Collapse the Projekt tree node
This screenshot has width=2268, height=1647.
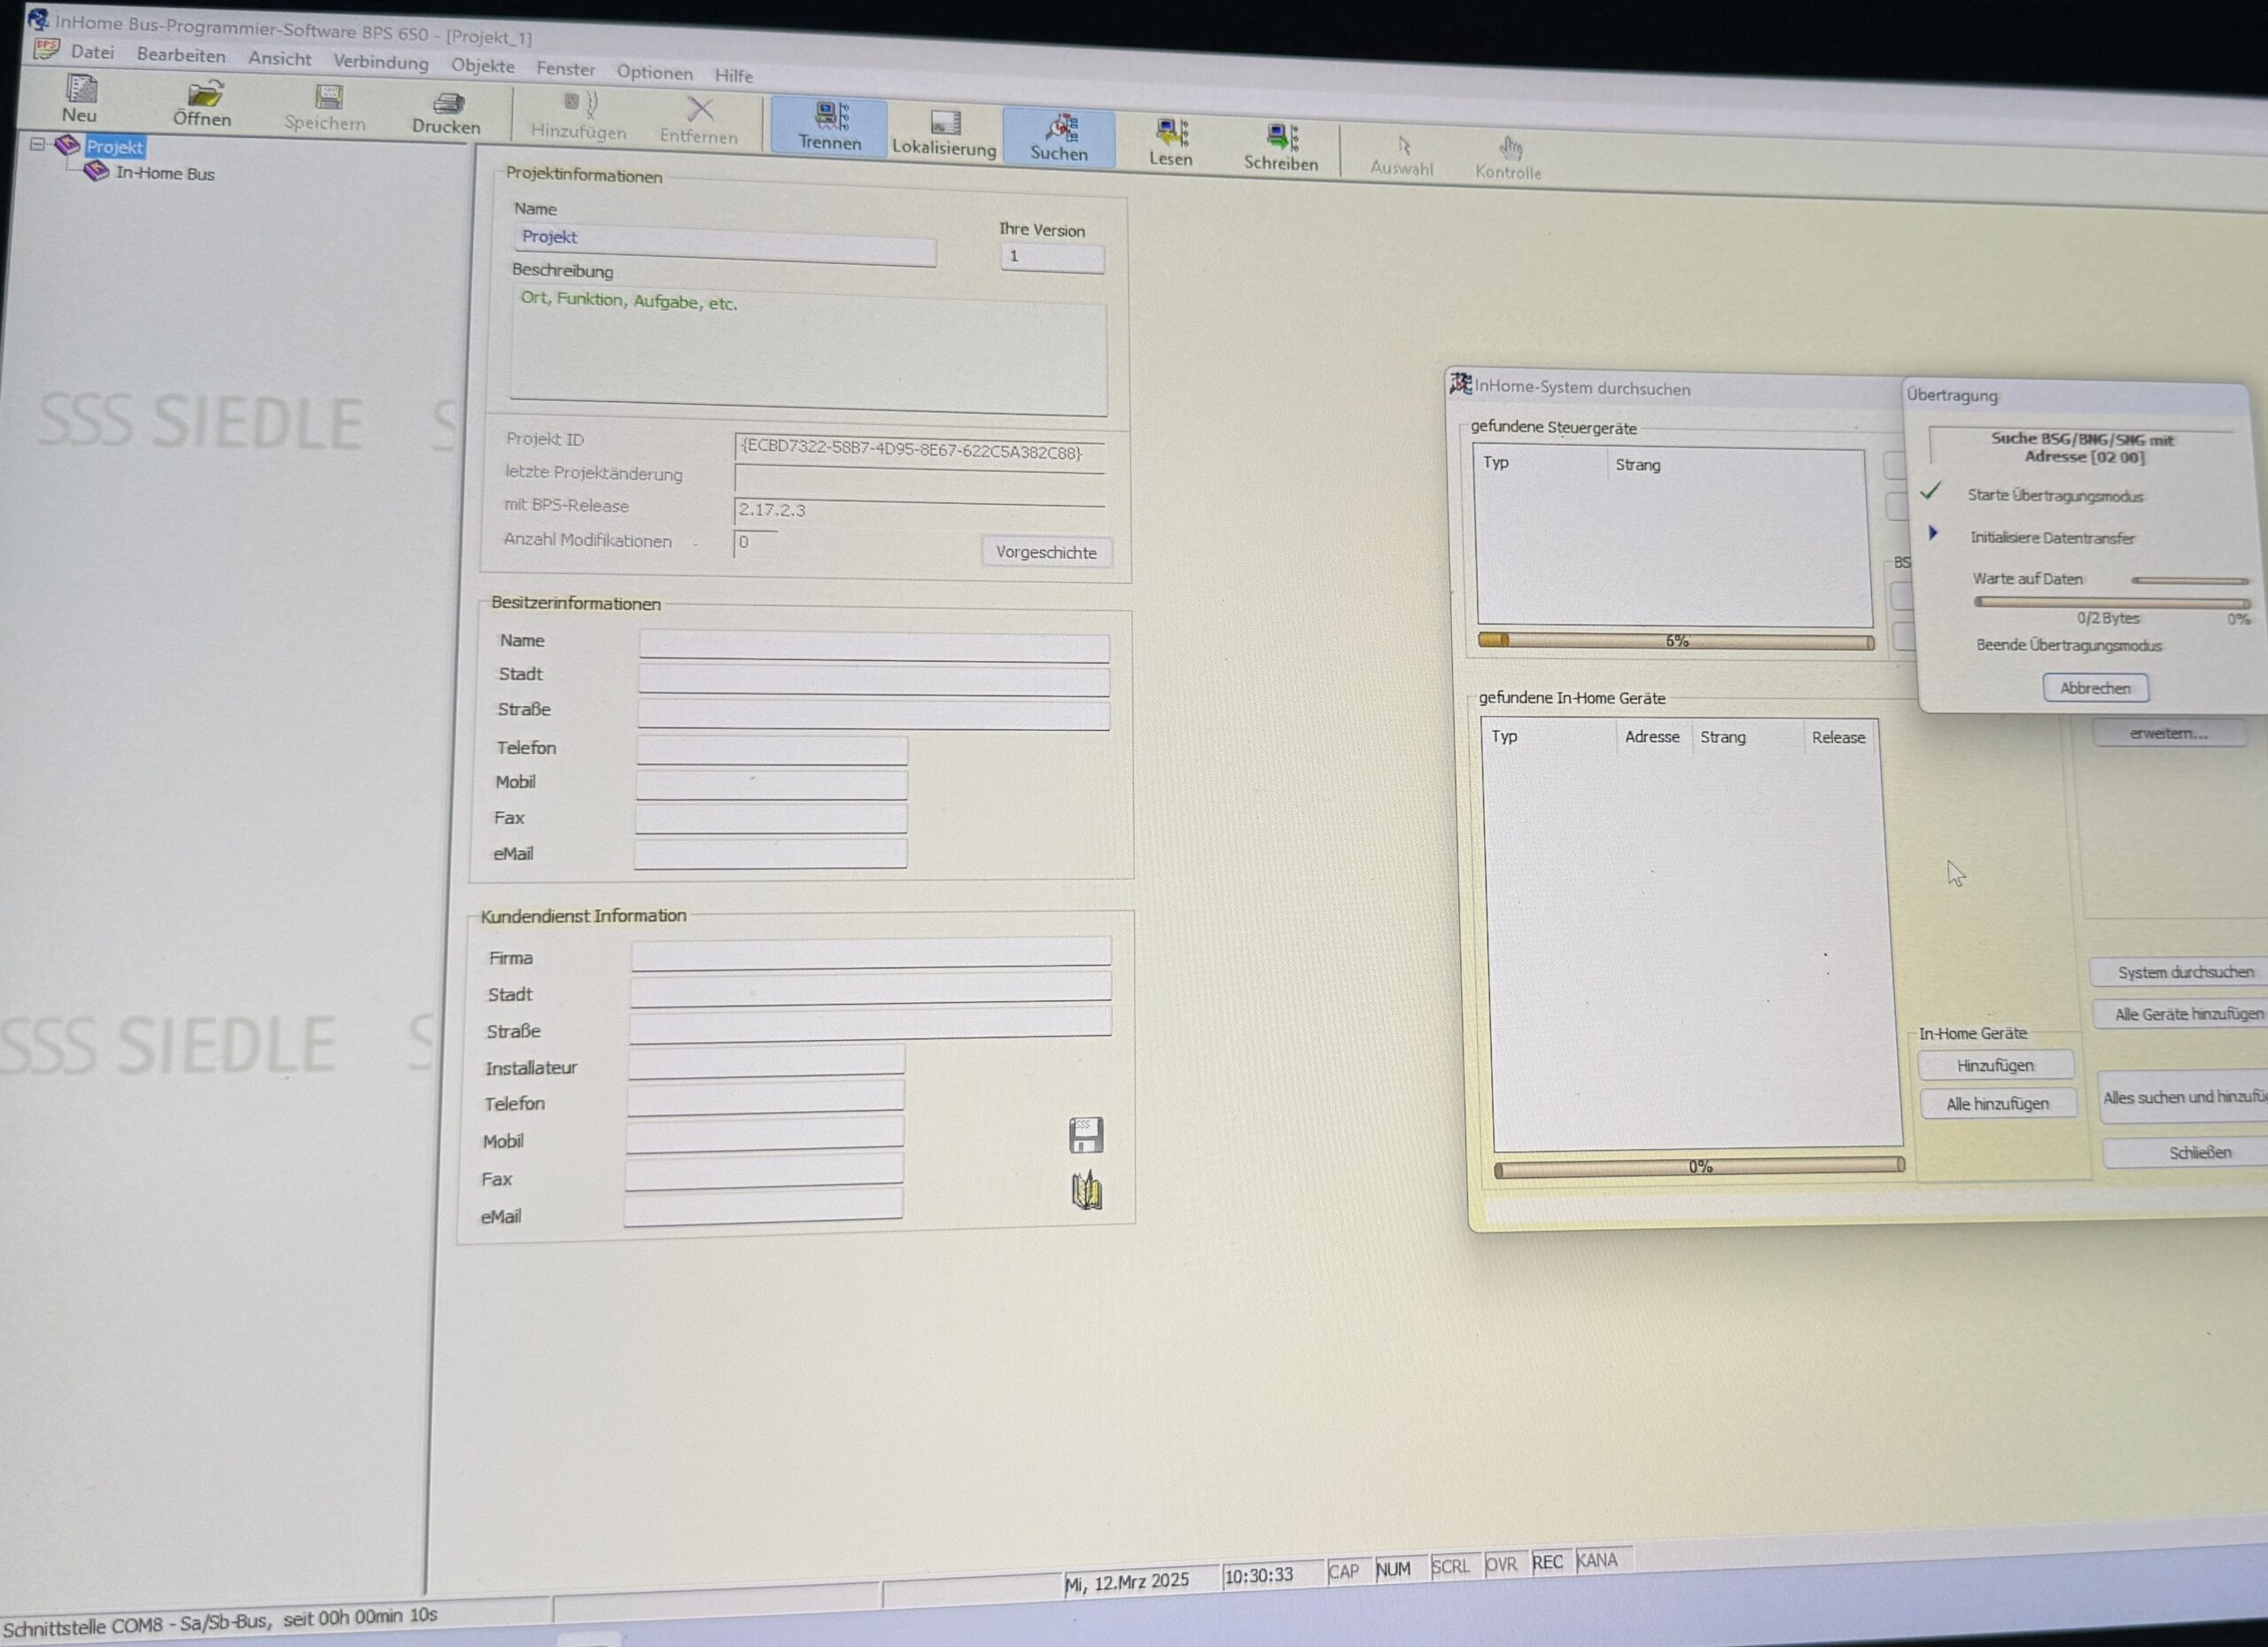[37, 144]
